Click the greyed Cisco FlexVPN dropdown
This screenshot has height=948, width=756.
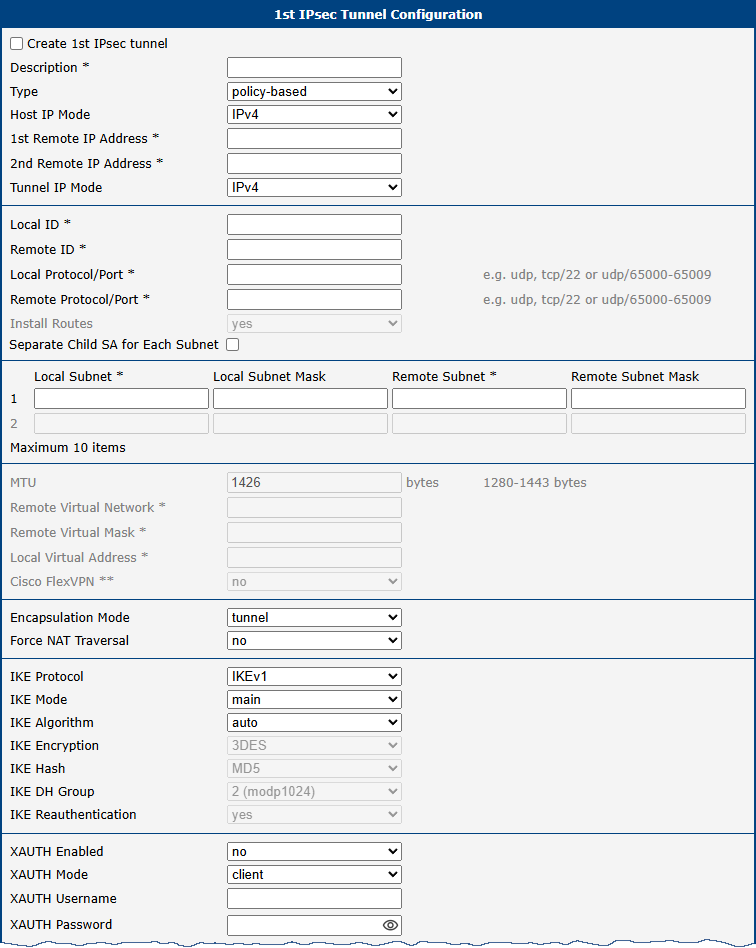click(x=314, y=582)
